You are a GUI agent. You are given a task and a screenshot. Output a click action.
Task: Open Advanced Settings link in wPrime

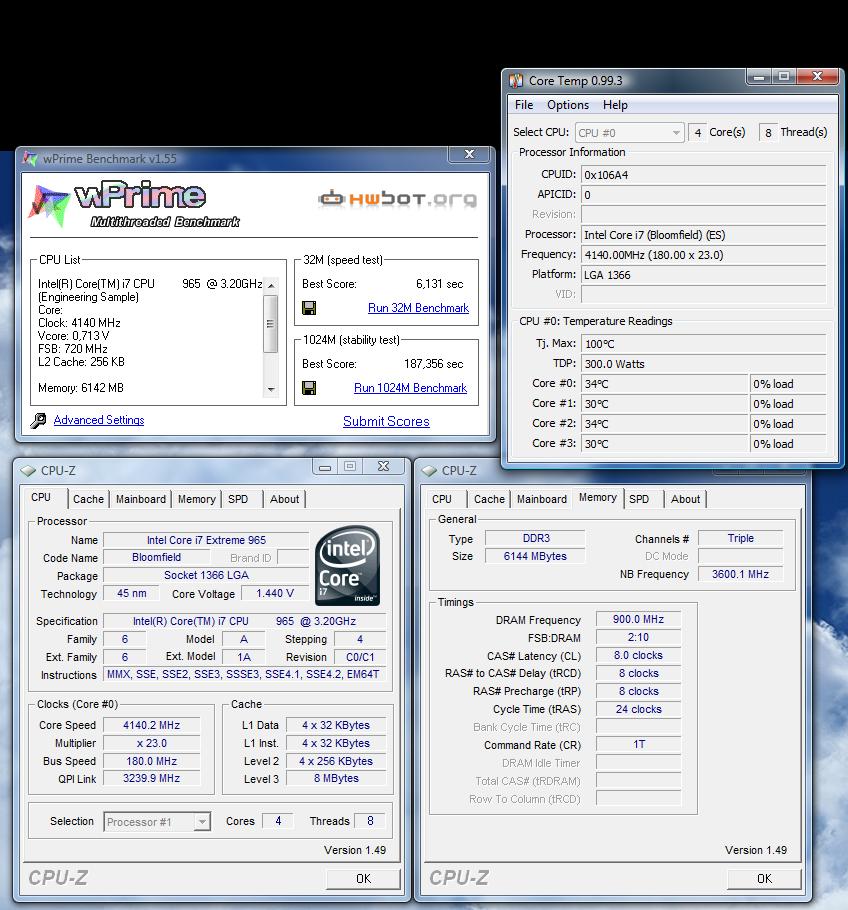pos(99,420)
